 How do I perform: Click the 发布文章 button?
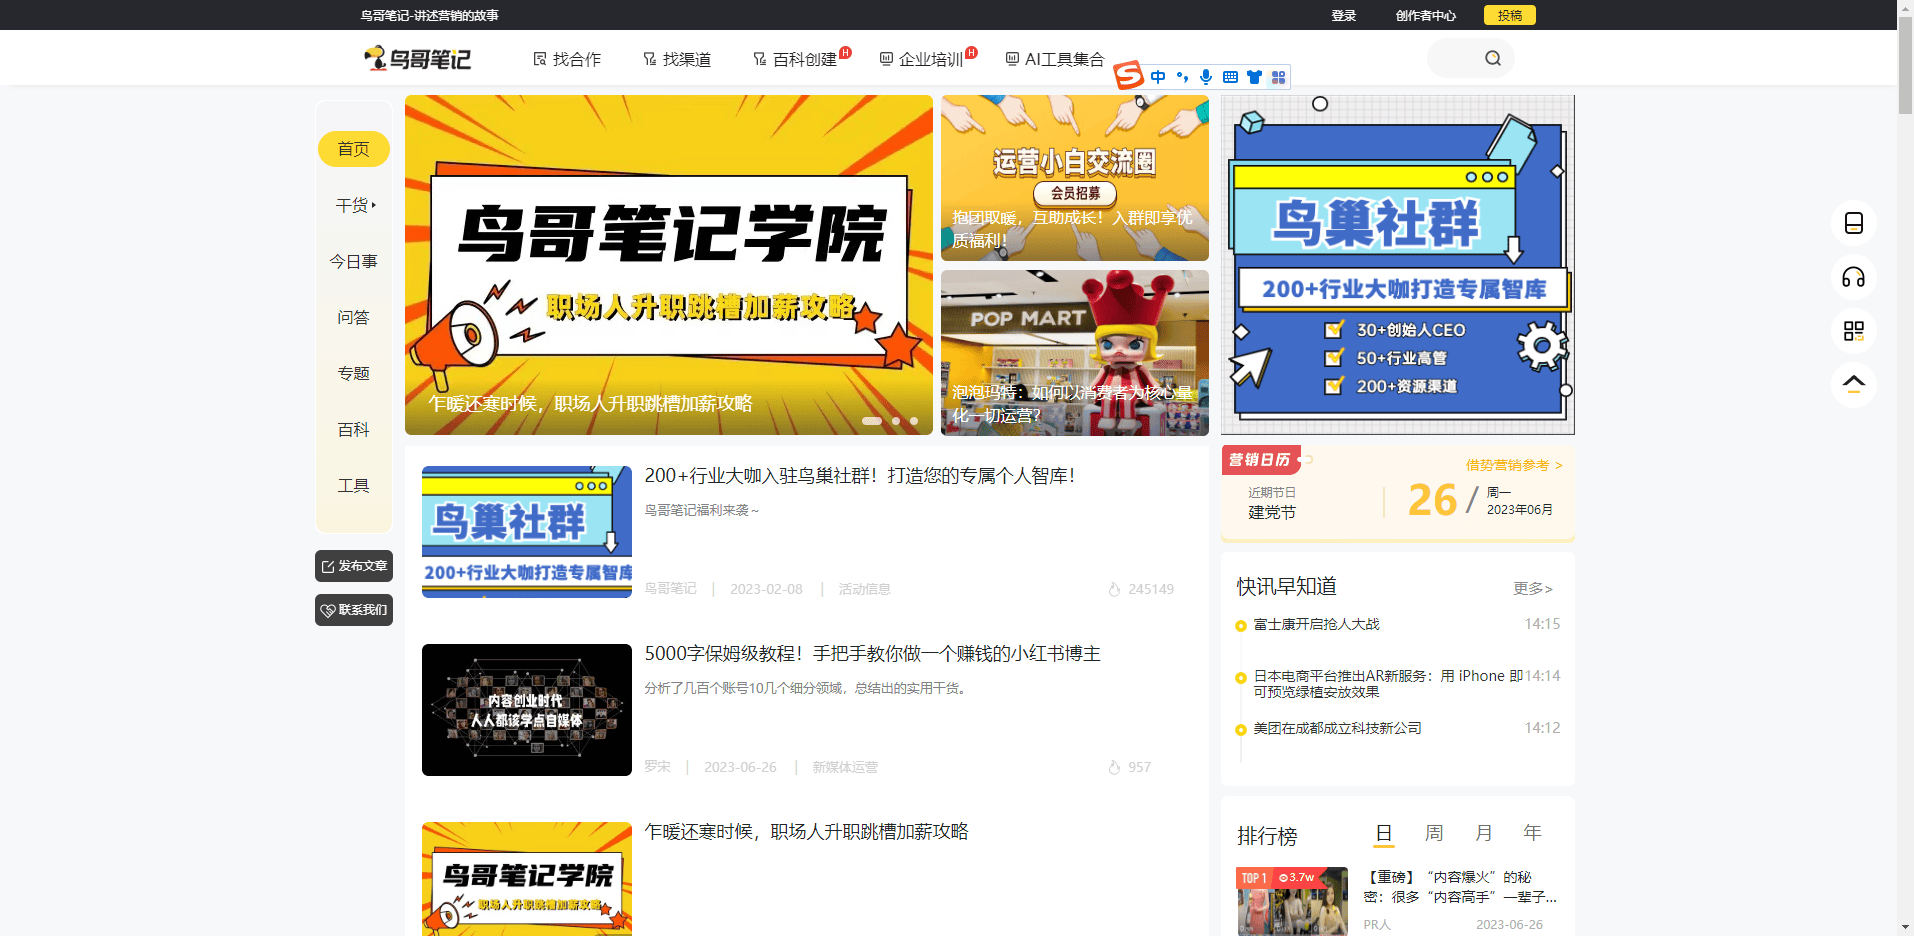point(354,566)
